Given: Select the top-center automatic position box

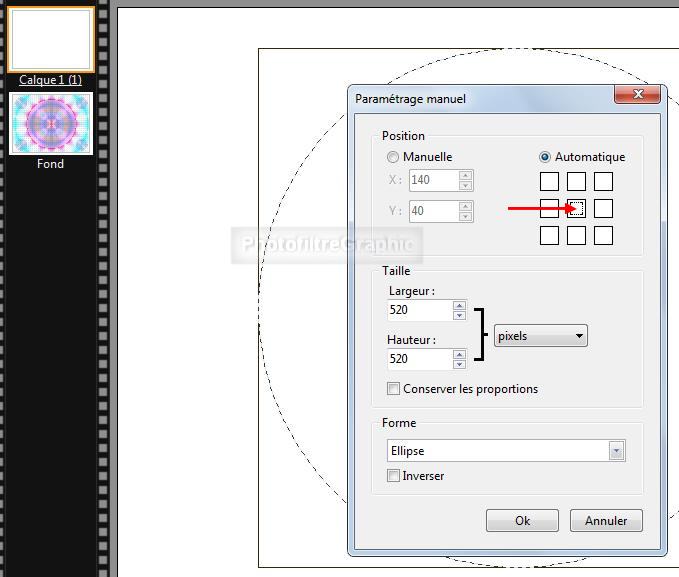Looking at the screenshot, I should tap(576, 182).
